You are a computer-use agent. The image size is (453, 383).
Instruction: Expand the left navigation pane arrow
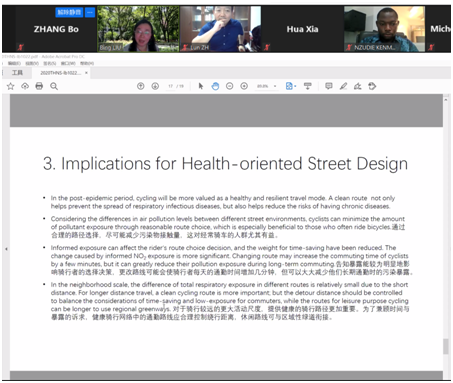click(x=6, y=249)
